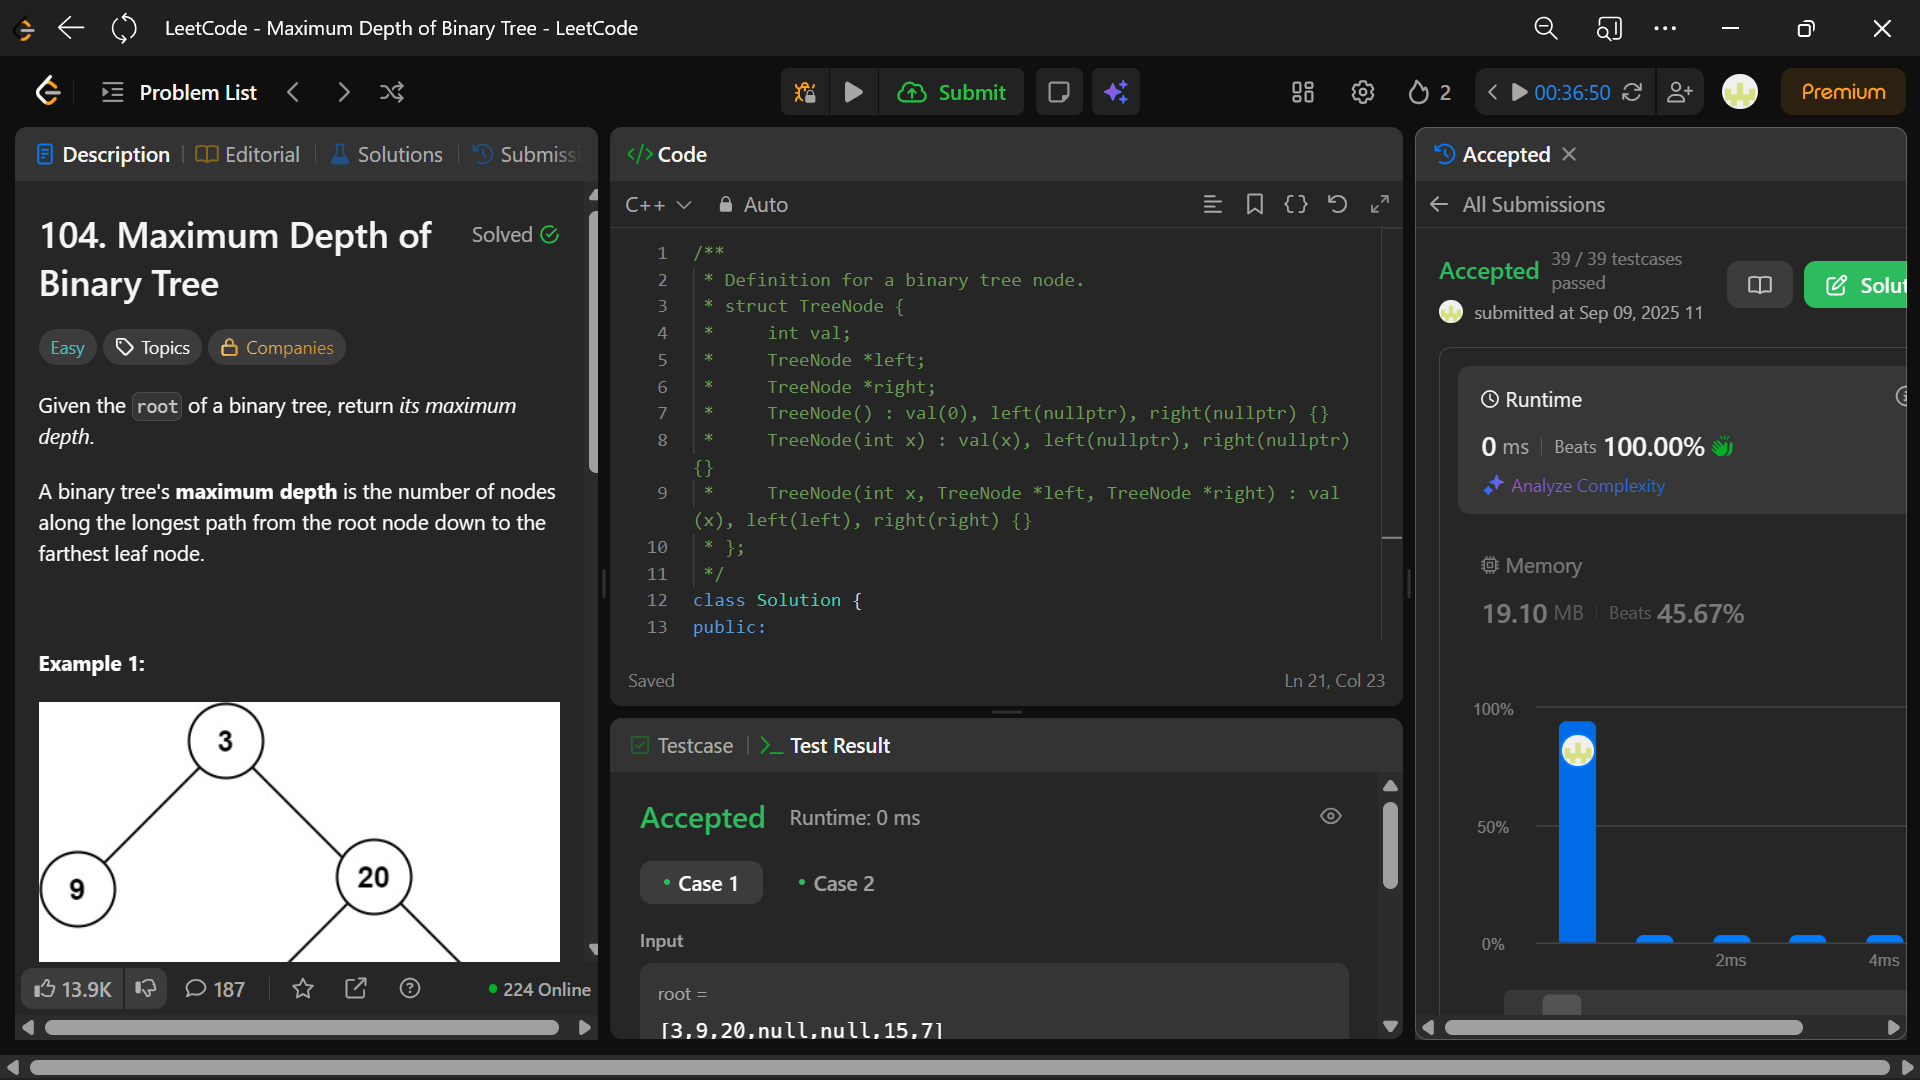Click the debug code icon
This screenshot has height=1080, width=1920.
pos(805,92)
